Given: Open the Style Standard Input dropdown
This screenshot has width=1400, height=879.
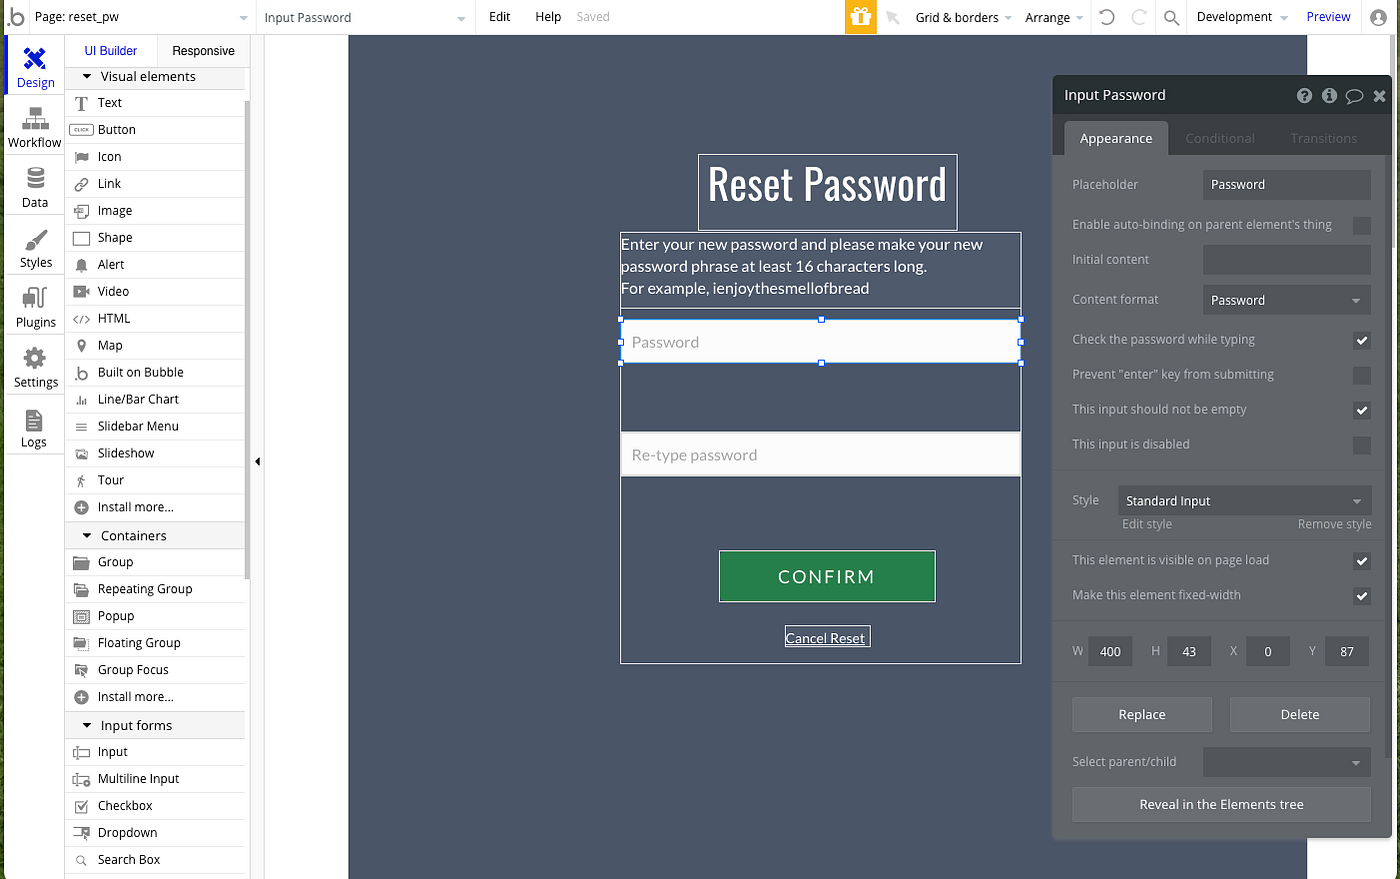Looking at the screenshot, I should (x=1244, y=501).
